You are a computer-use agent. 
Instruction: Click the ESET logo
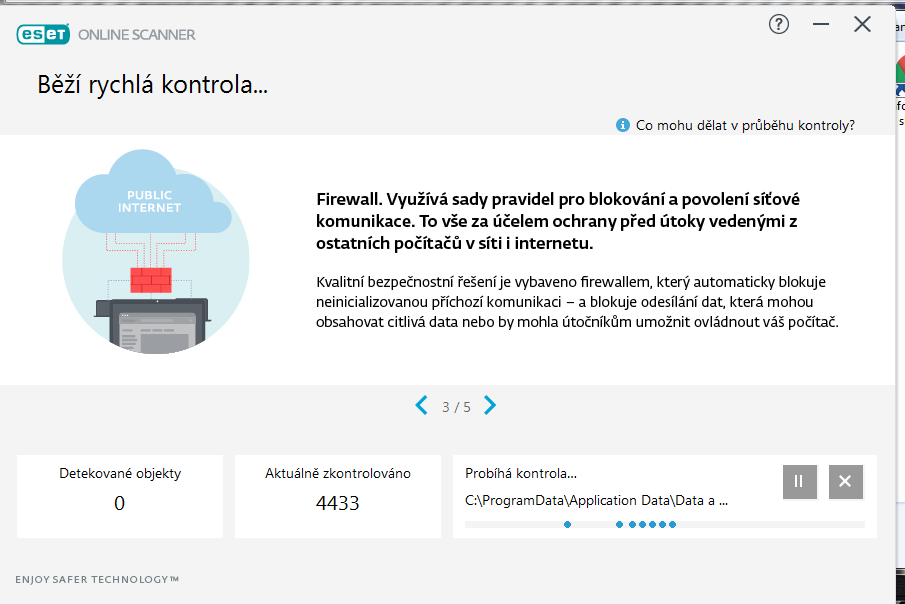point(43,34)
